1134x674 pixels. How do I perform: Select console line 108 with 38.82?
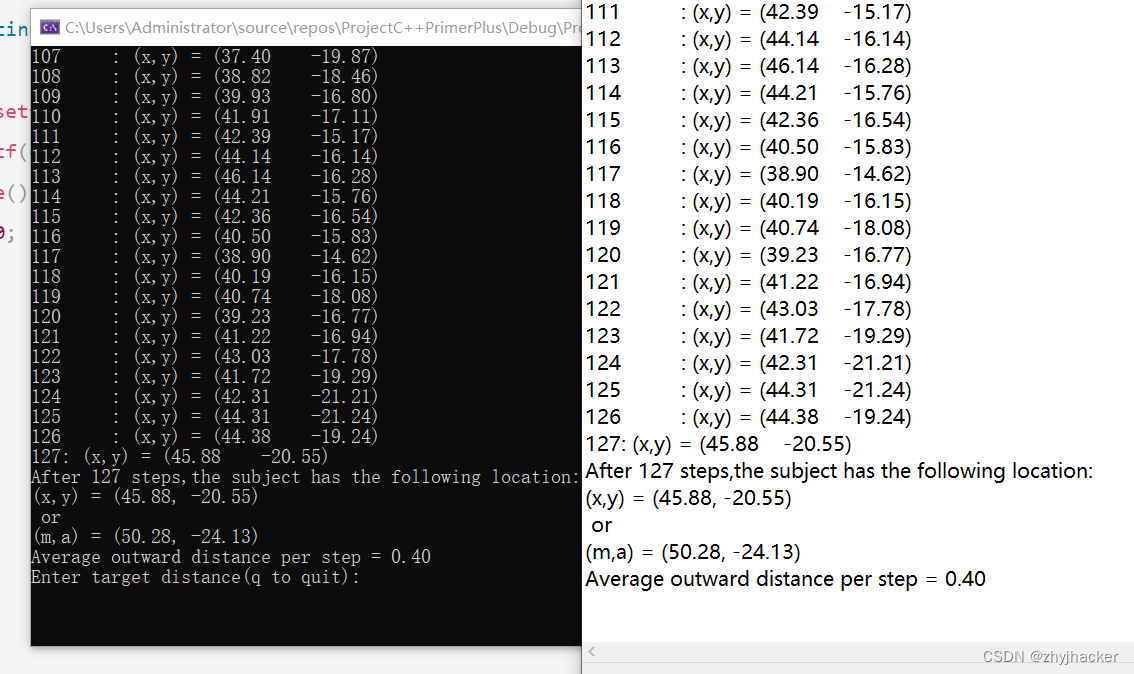[x=205, y=77]
